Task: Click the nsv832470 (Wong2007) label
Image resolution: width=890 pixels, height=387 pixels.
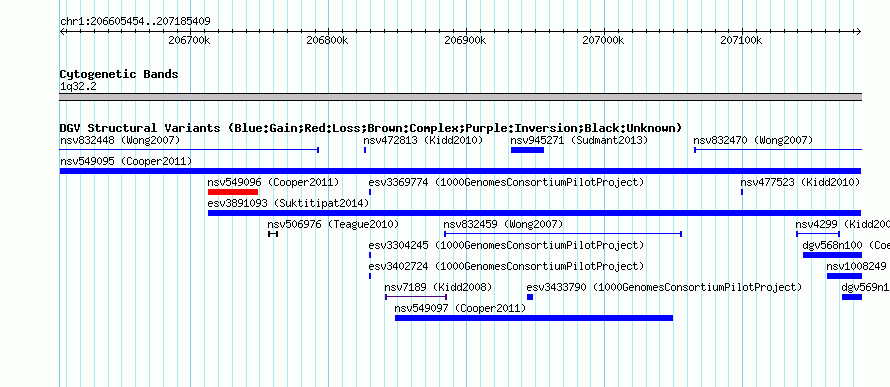Action: point(753,140)
